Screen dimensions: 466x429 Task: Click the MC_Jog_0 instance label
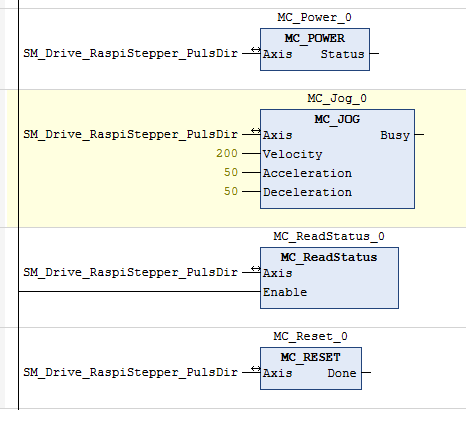[337, 98]
